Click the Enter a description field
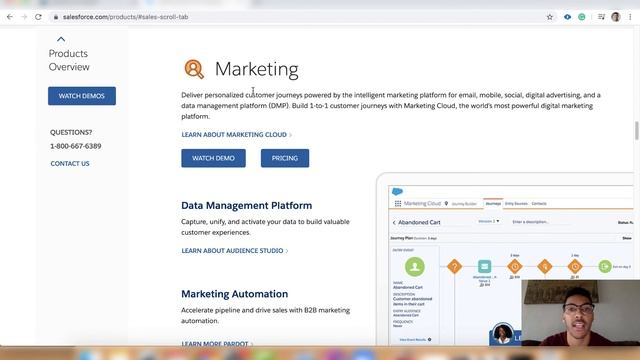640x360 pixels. (531, 222)
